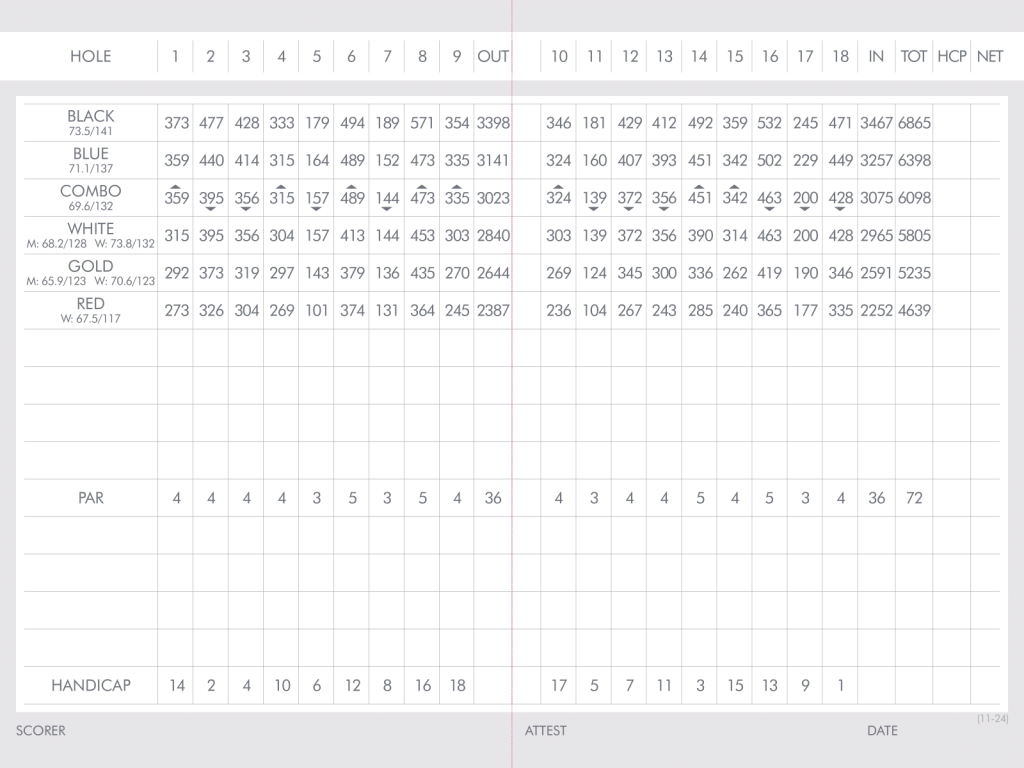Image resolution: width=1024 pixels, height=768 pixels.
Task: Click the PAR row label
Action: [91, 498]
